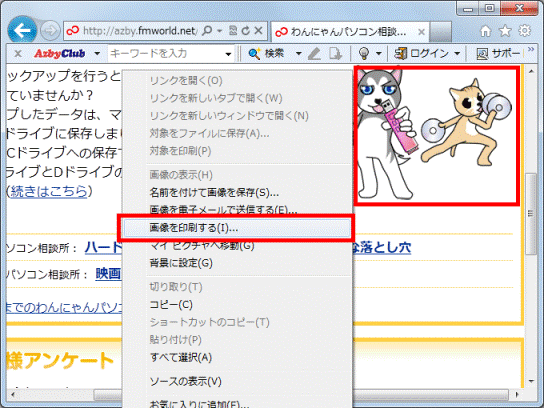Screen dimensions: 544x408
Task: Click the AzbyClub logo
Action: 60,54
